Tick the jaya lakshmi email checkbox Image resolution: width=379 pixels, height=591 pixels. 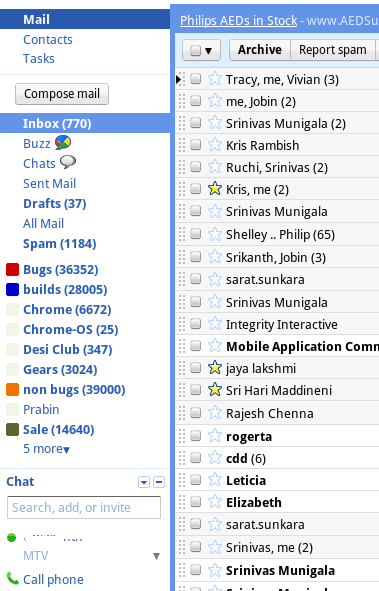pyautogui.click(x=195, y=367)
